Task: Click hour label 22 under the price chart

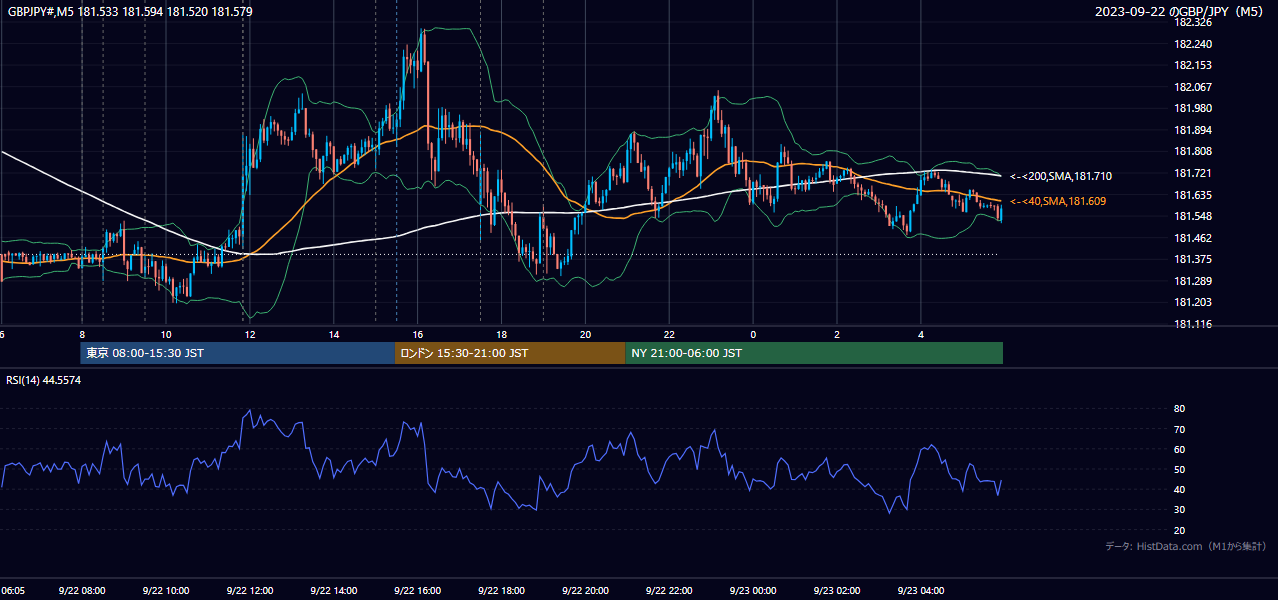Action: click(x=669, y=334)
